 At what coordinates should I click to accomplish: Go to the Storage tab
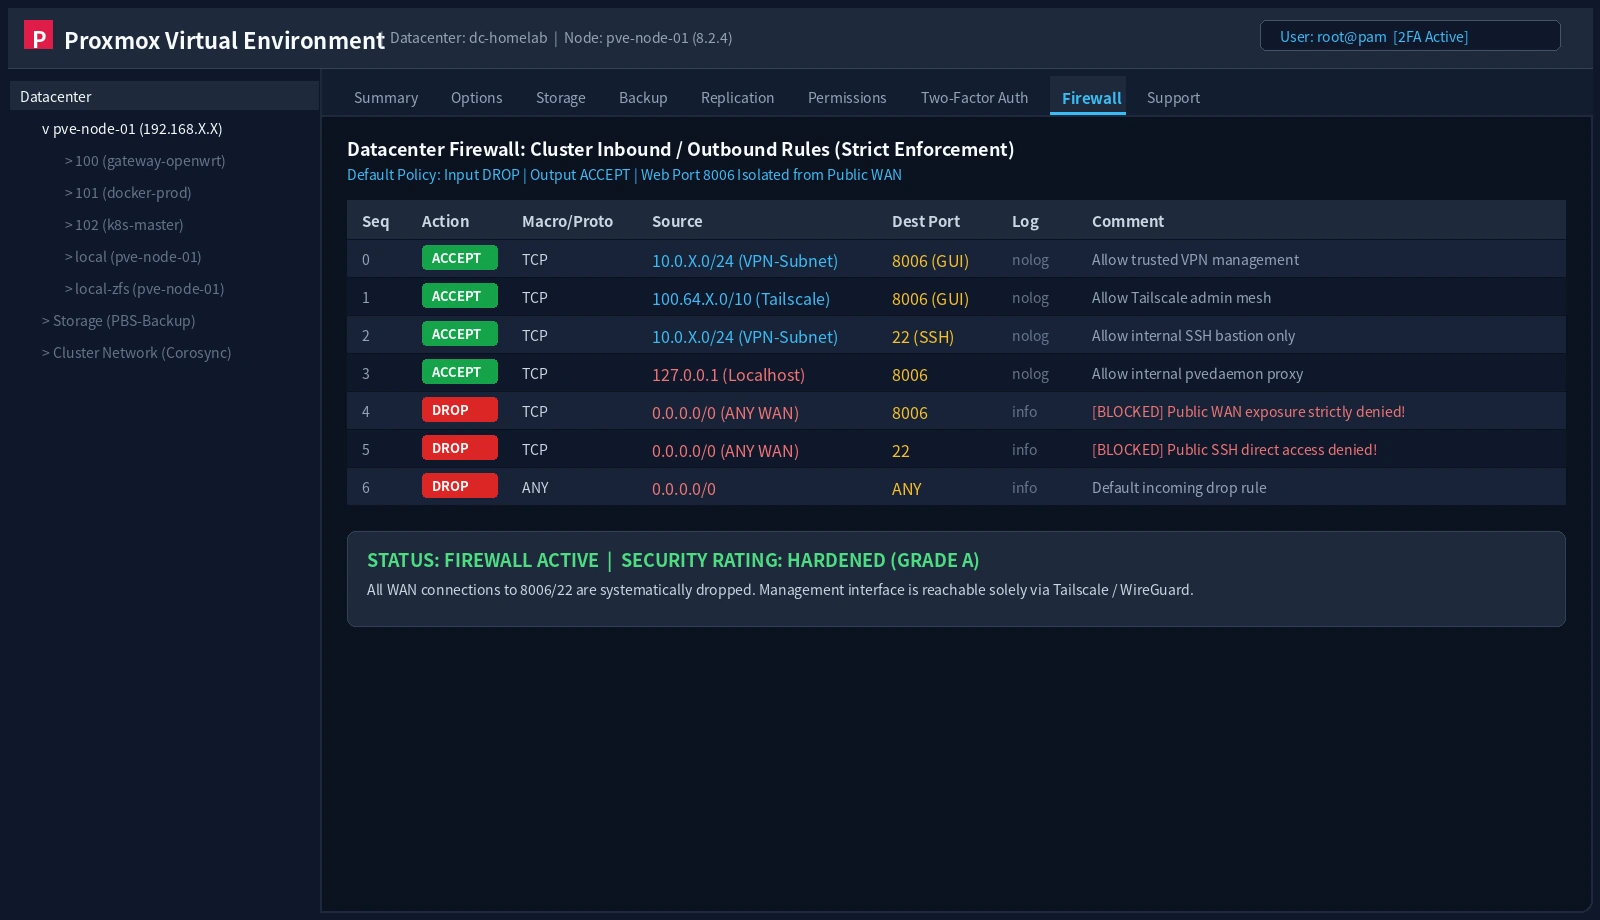[x=561, y=97]
